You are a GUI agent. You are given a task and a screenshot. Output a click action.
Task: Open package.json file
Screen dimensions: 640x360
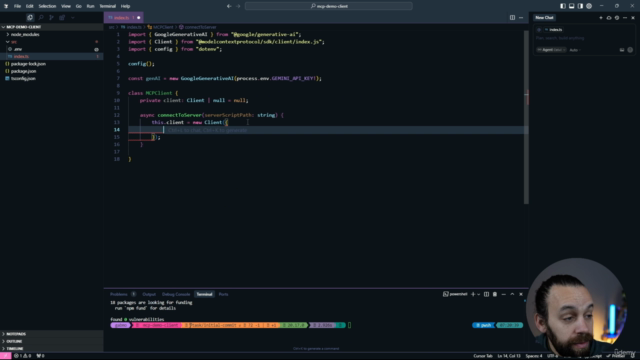pyautogui.click(x=51, y=71)
